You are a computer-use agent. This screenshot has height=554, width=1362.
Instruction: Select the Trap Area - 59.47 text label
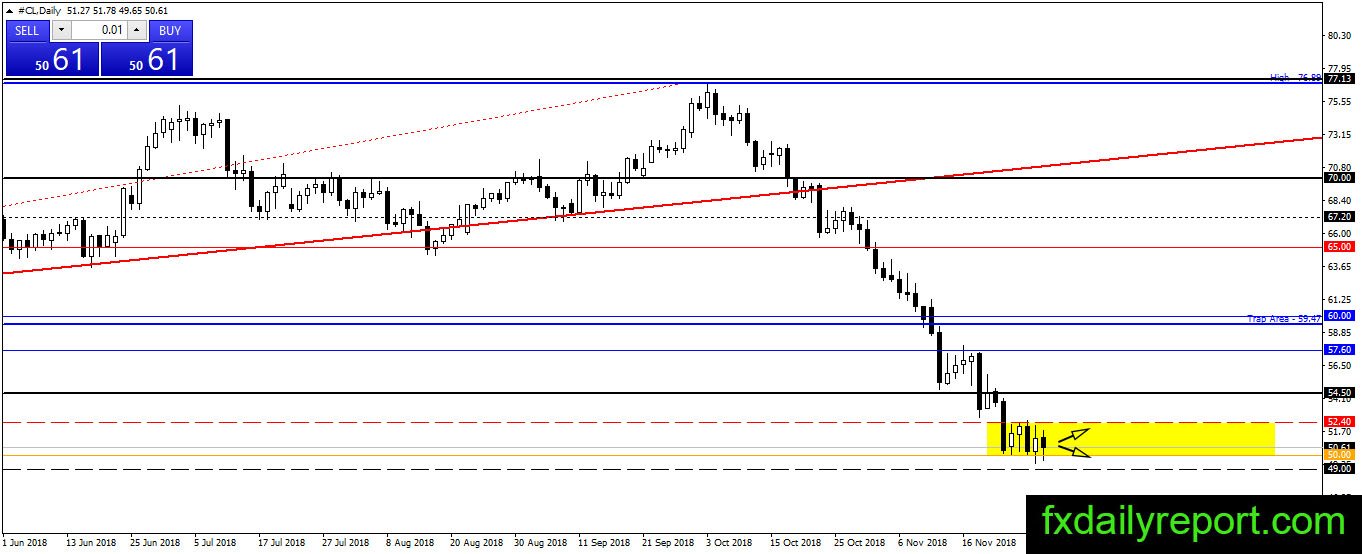click(x=1285, y=319)
